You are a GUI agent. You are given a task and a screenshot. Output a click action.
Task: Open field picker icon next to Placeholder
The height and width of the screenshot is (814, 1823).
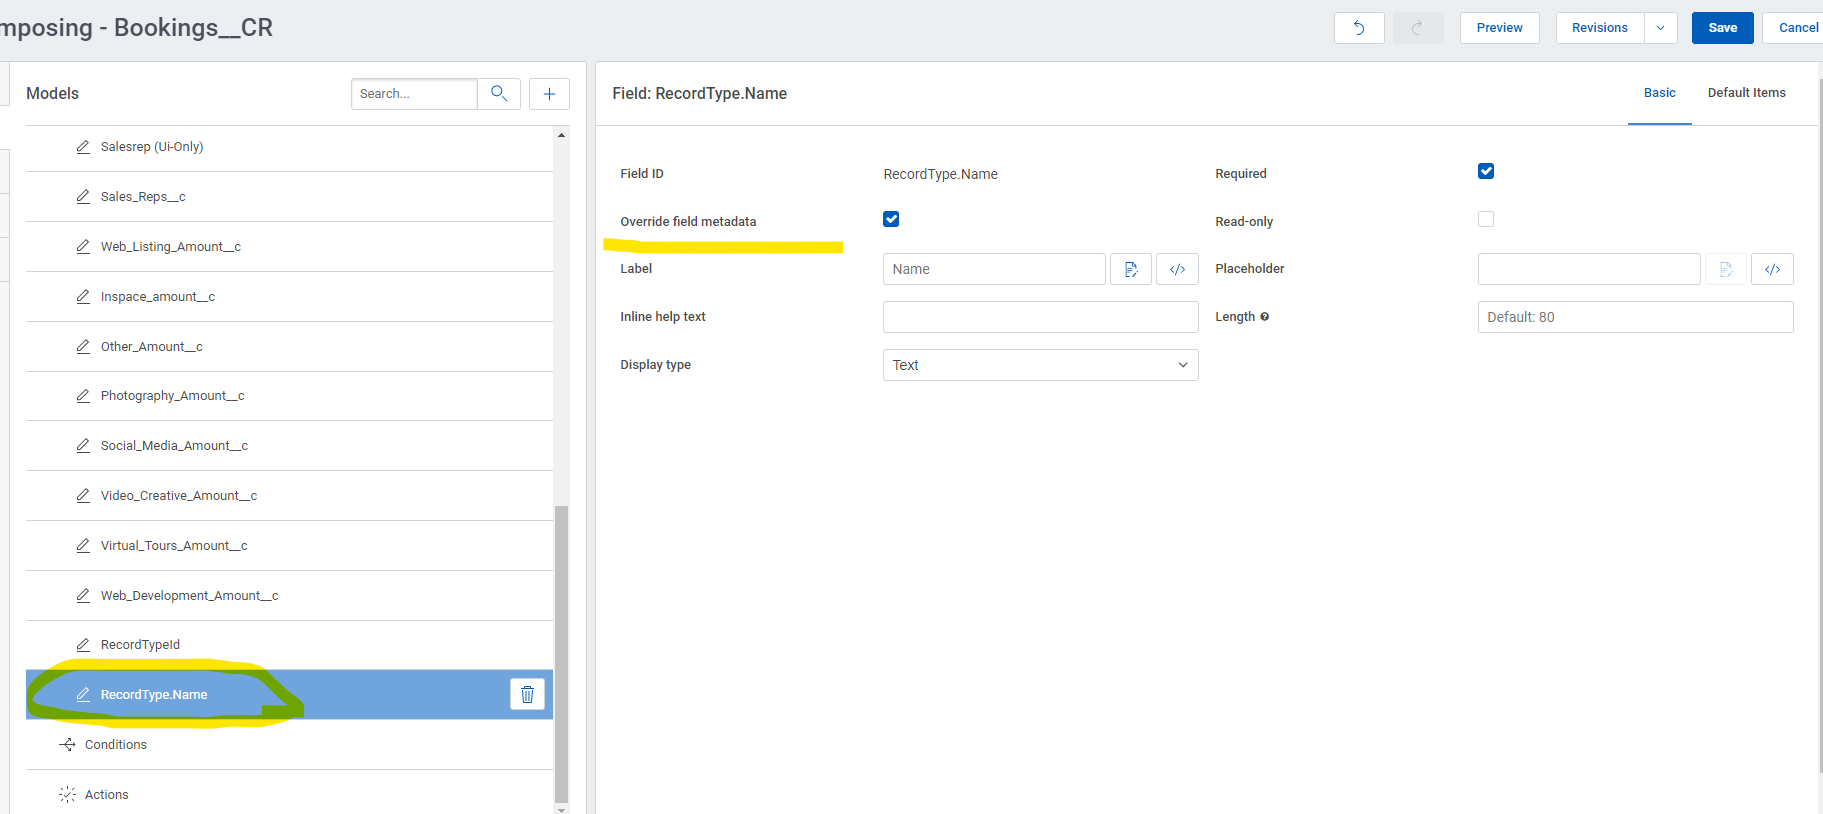pos(1726,269)
